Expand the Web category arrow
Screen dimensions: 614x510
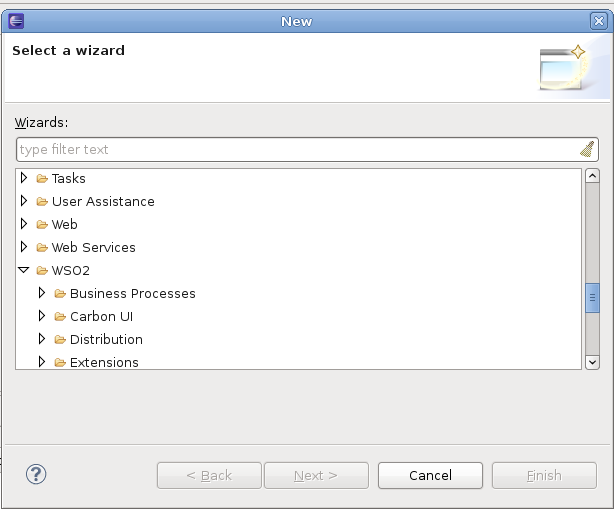coord(24,224)
